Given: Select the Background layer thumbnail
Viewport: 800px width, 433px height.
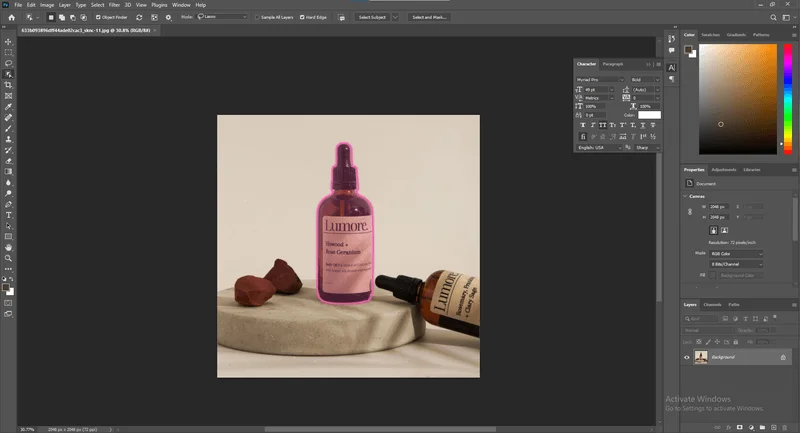Looking at the screenshot, I should point(701,357).
